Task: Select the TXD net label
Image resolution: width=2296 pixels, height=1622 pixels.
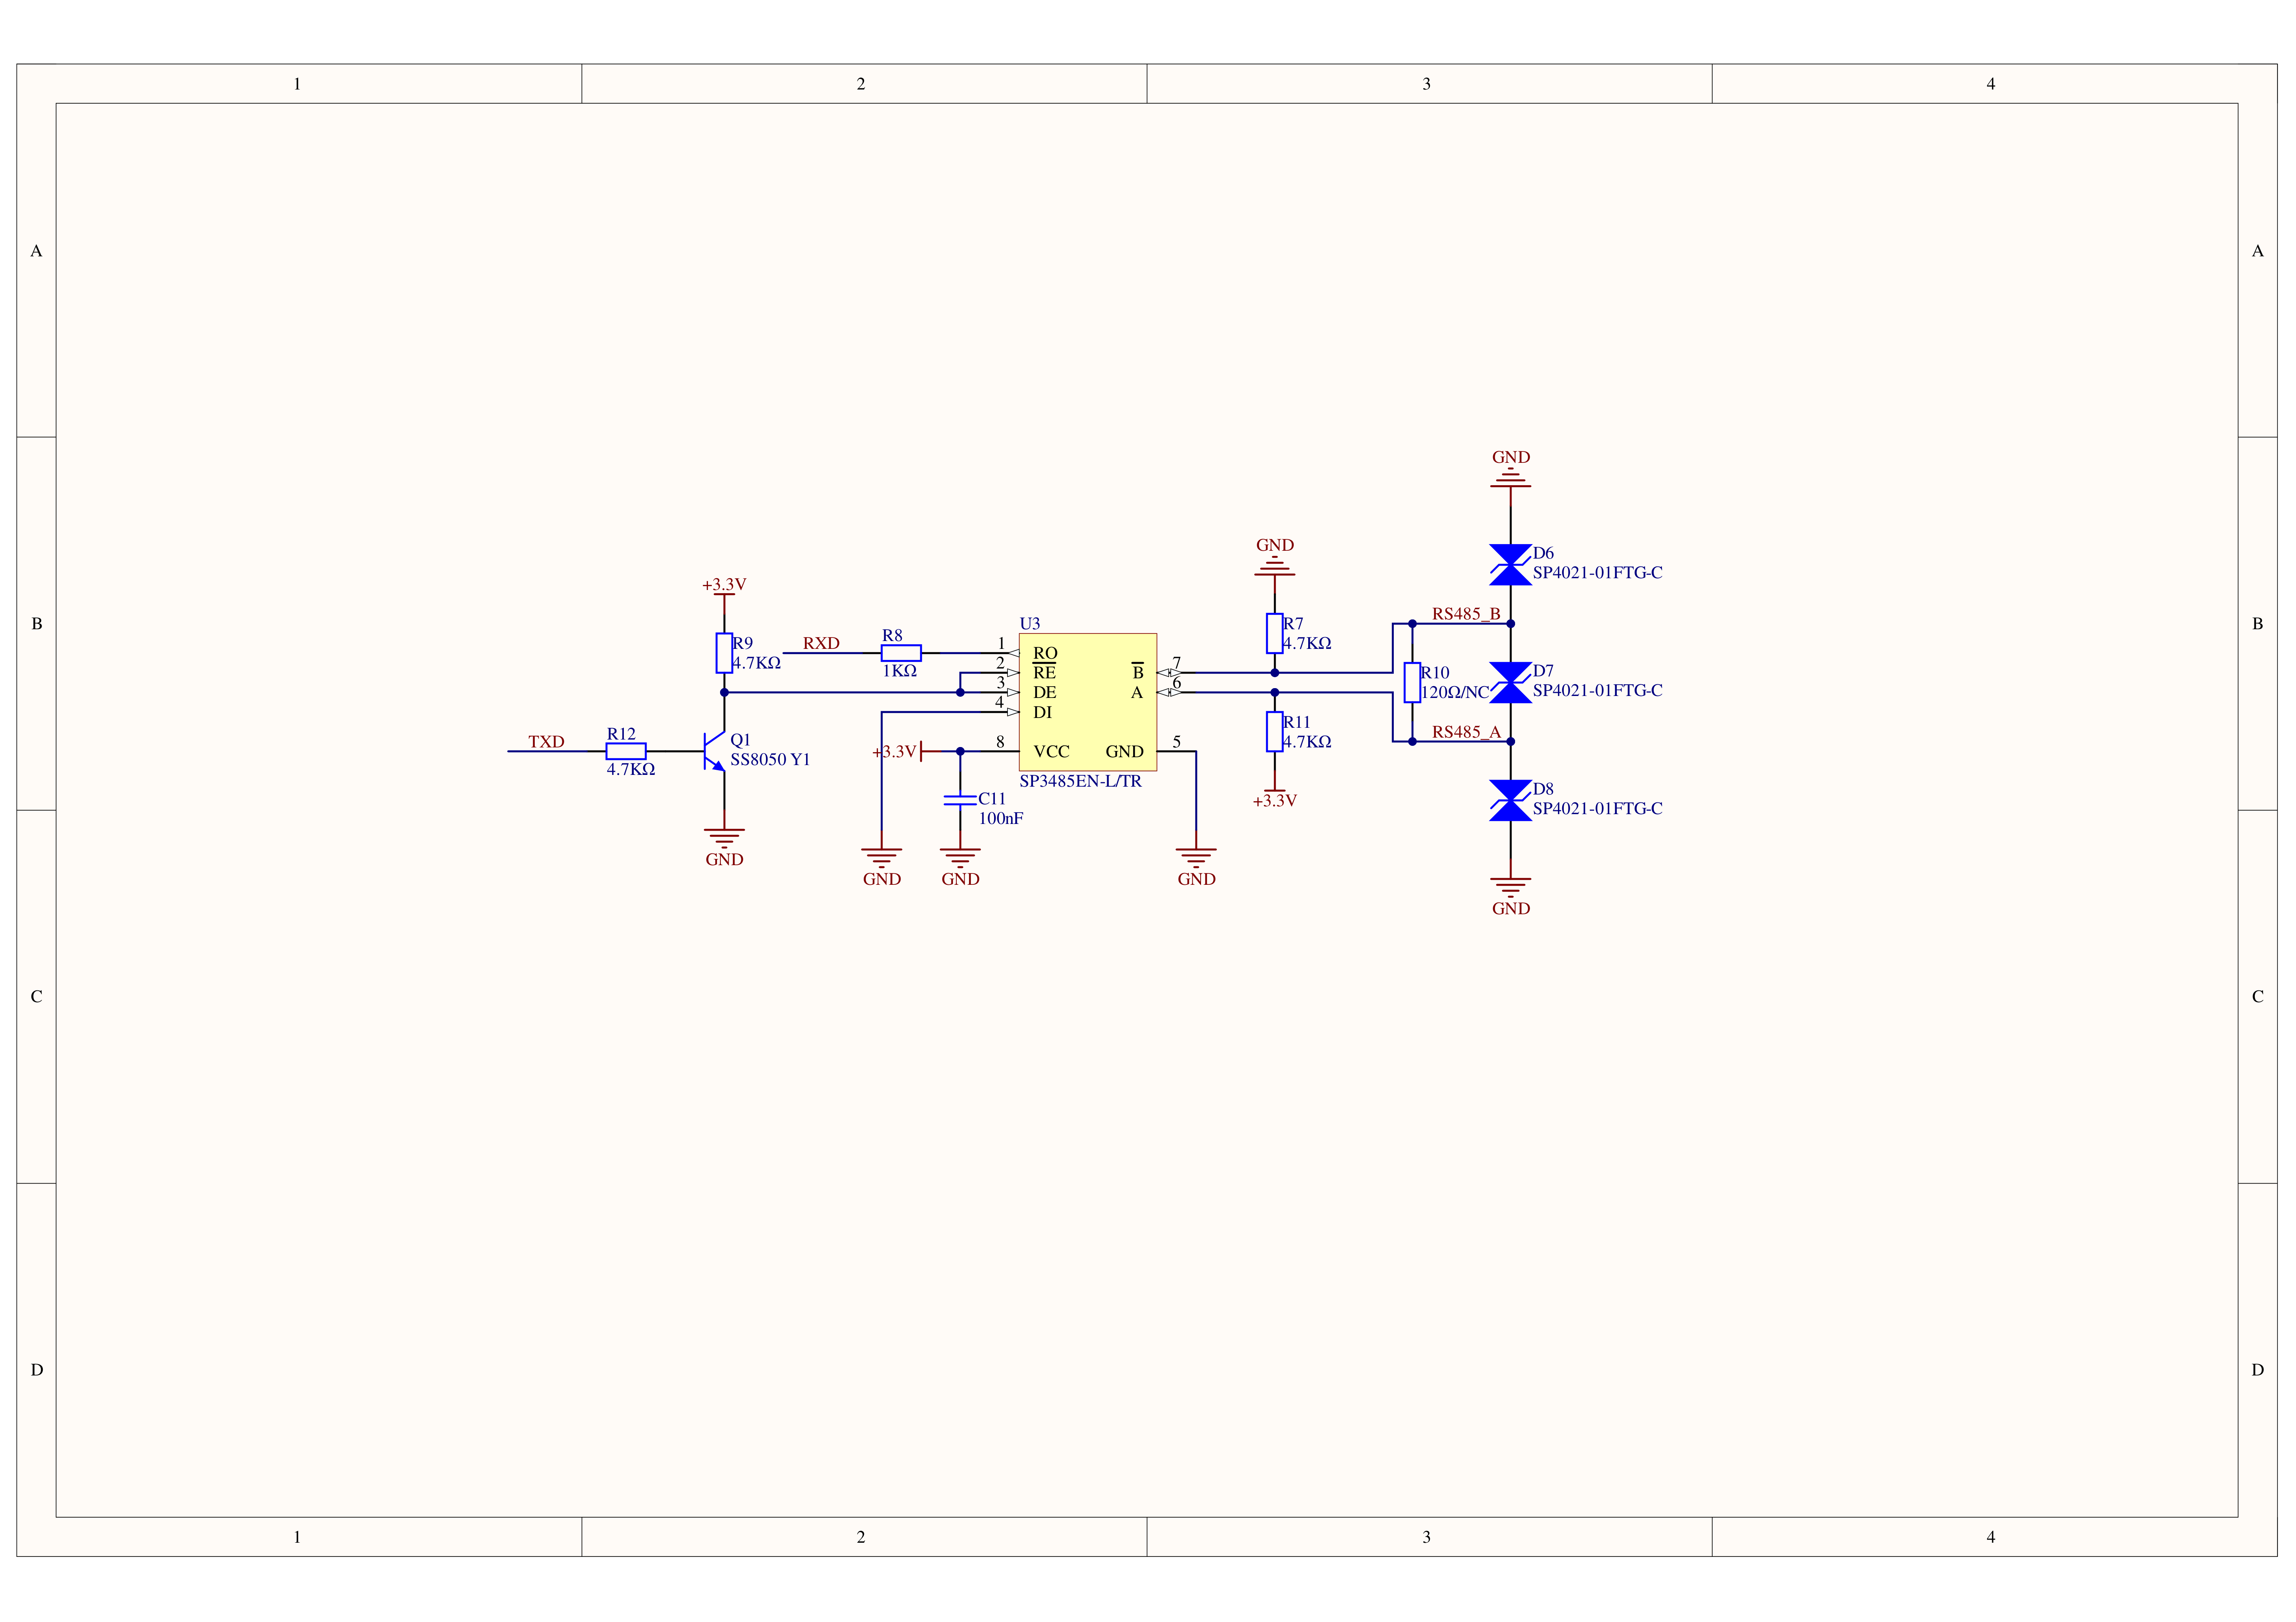Action: (546, 742)
